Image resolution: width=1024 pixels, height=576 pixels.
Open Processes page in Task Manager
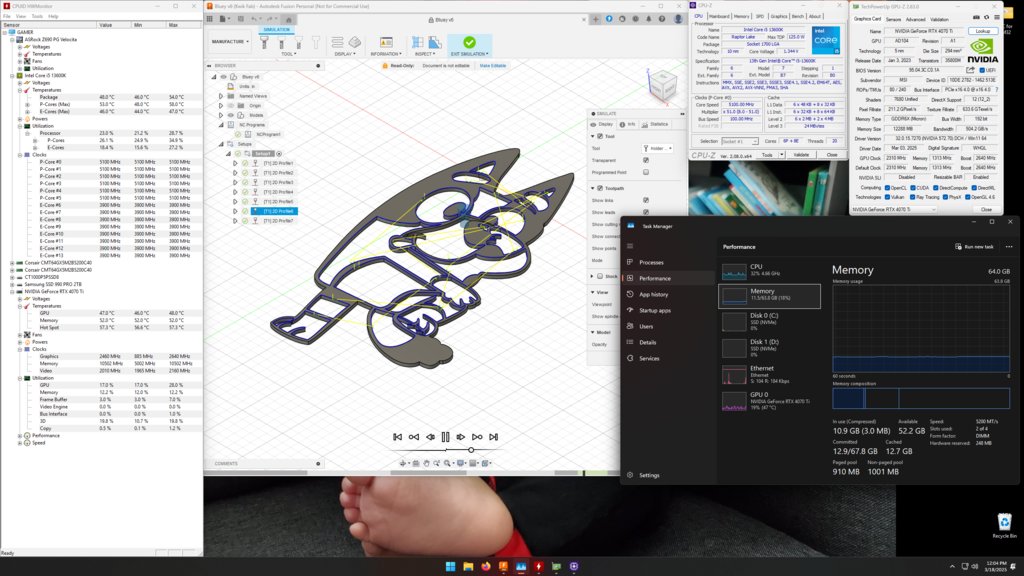651,263
